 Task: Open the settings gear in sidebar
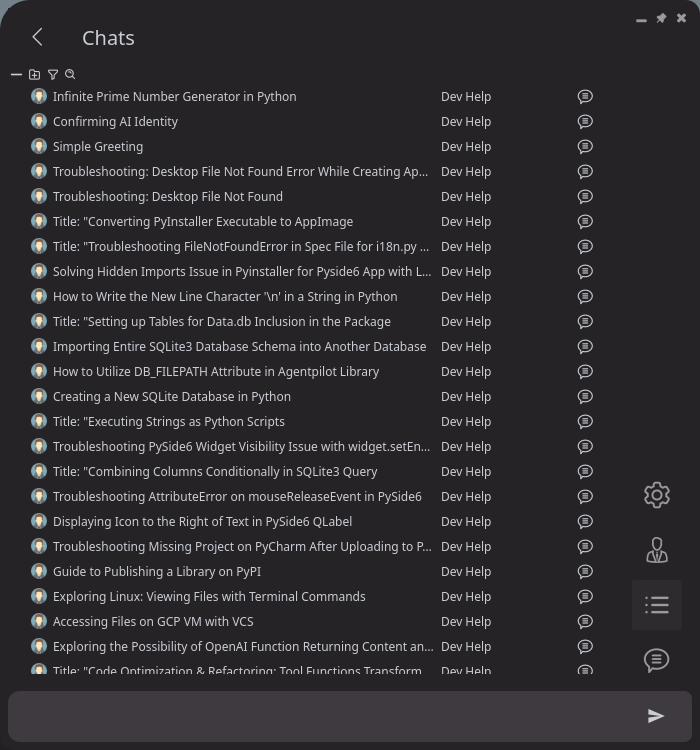coord(656,495)
